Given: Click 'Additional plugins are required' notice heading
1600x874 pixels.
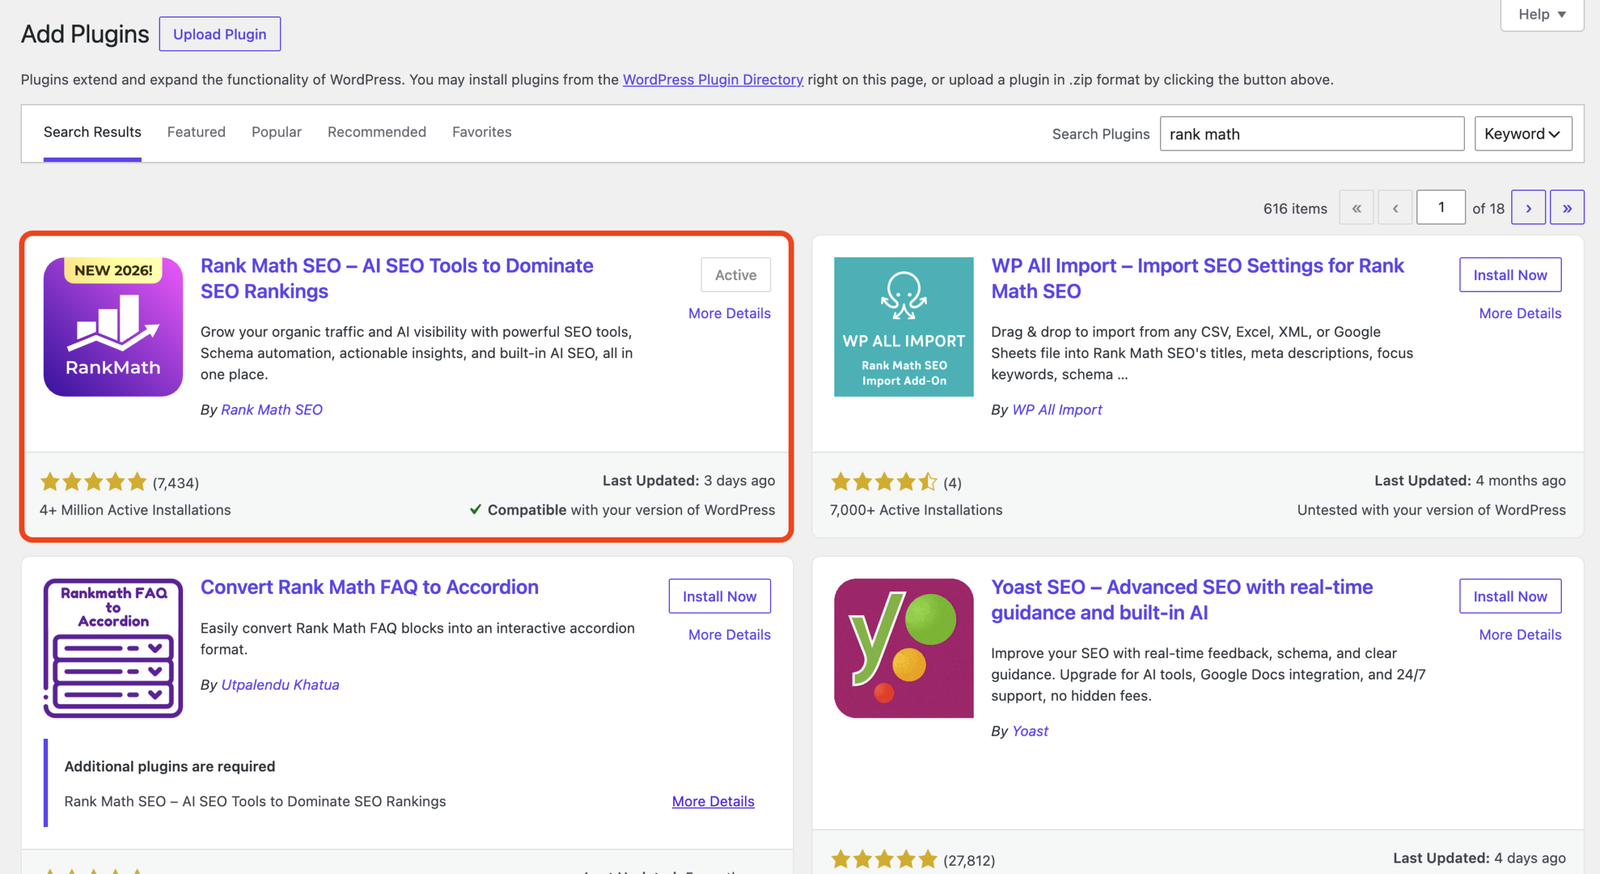Looking at the screenshot, I should [170, 766].
